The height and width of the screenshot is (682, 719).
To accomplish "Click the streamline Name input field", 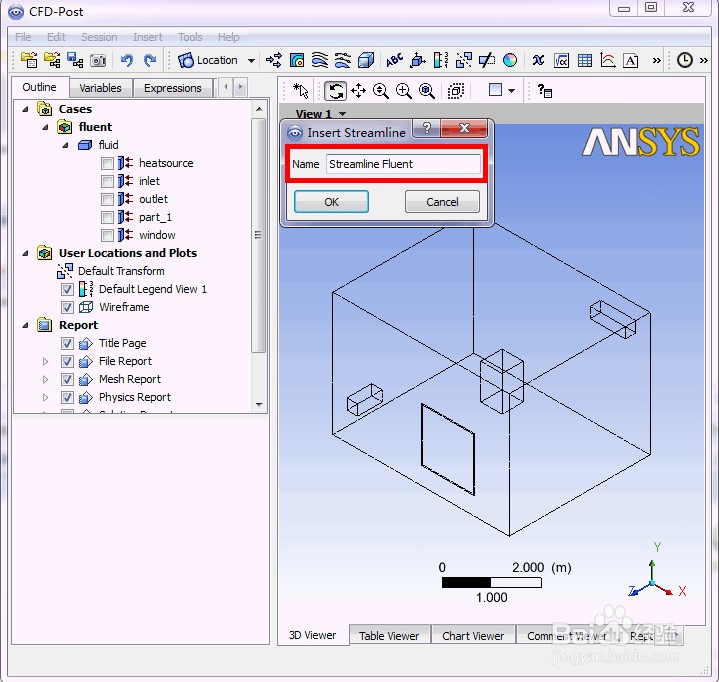I will pyautogui.click(x=404, y=164).
